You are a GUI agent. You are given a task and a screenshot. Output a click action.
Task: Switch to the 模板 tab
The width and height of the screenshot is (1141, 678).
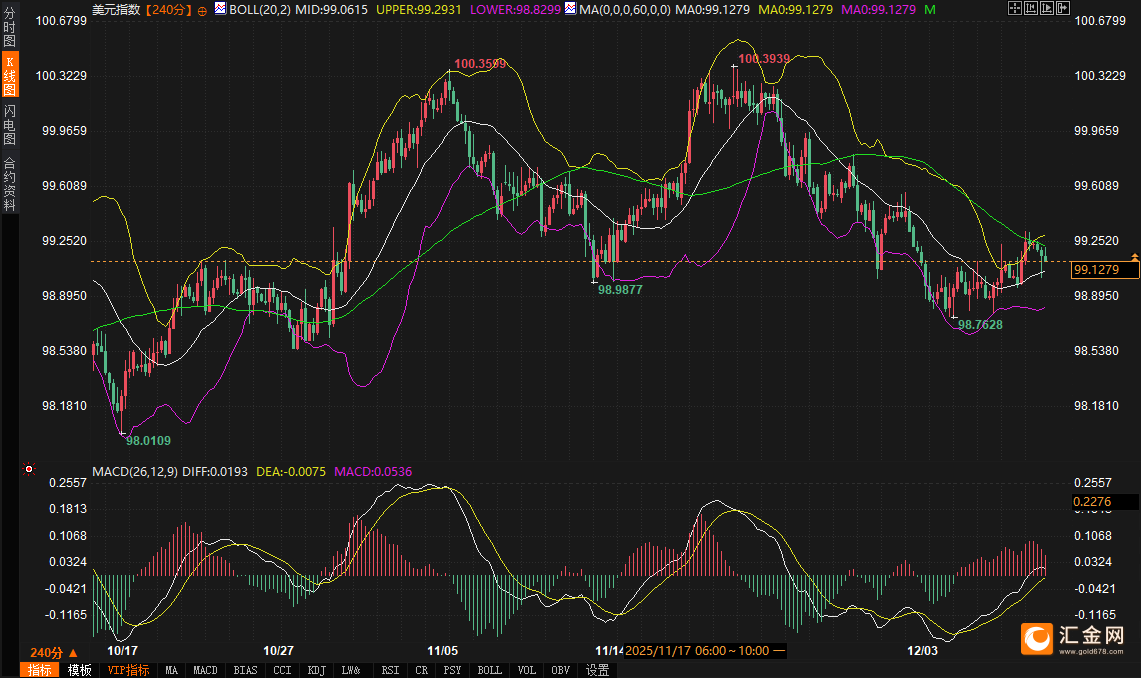point(80,670)
